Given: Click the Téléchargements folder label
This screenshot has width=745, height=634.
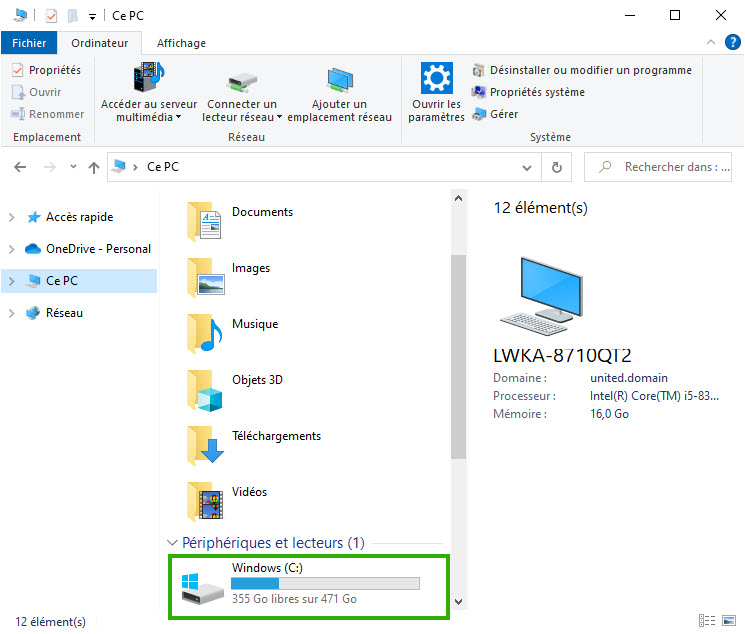Looking at the screenshot, I should click(x=276, y=436).
